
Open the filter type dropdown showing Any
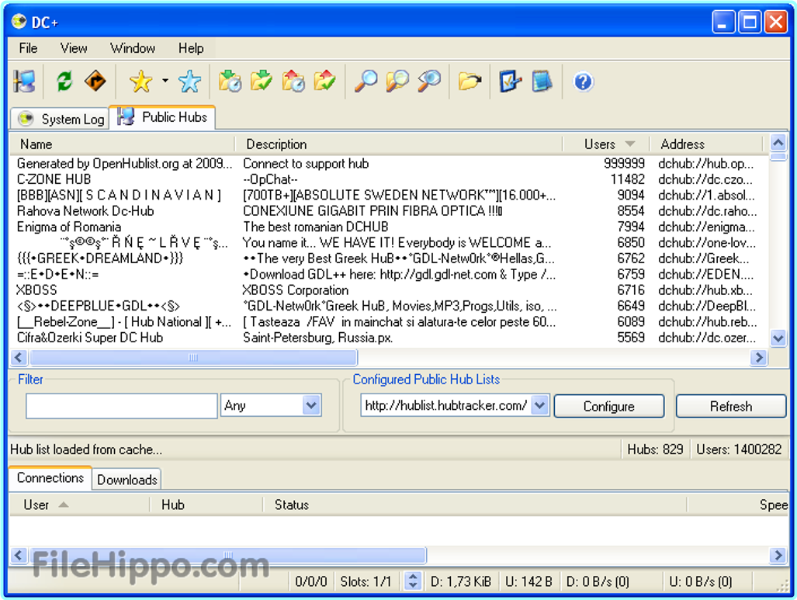coord(271,405)
